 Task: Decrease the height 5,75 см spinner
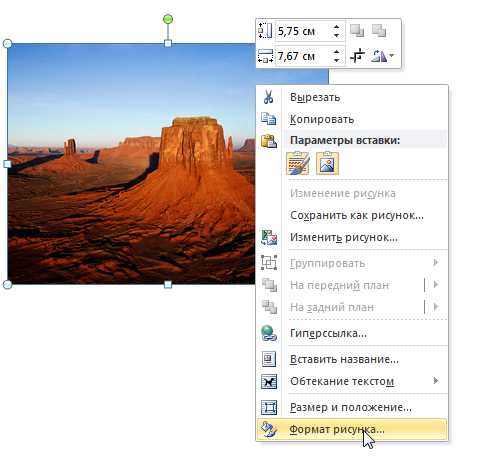(x=336, y=35)
